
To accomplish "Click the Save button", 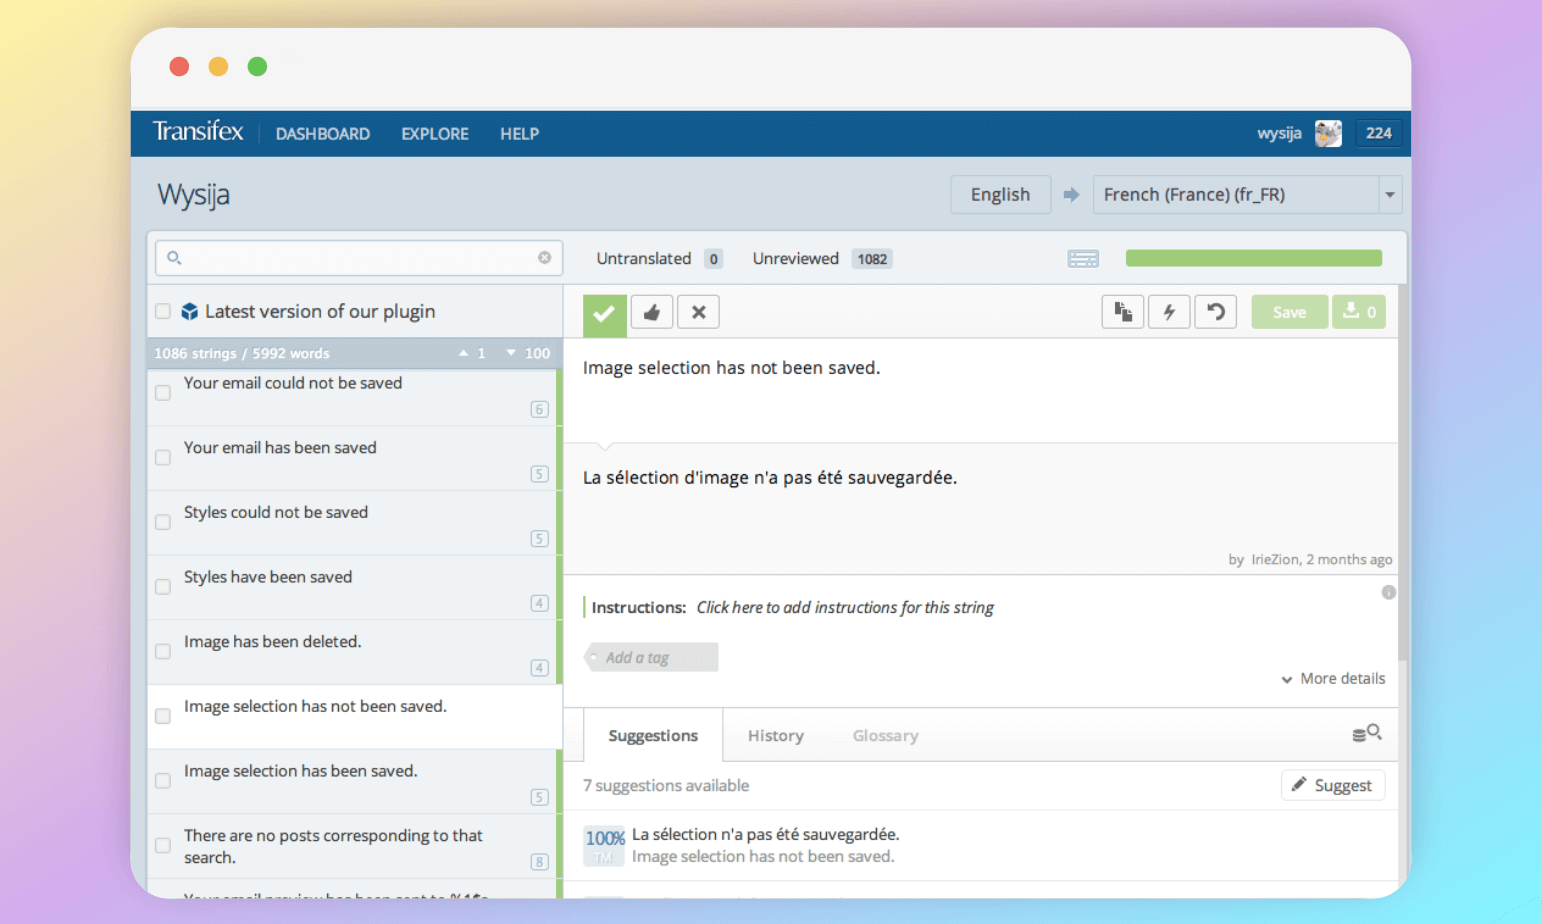I will coord(1289,312).
